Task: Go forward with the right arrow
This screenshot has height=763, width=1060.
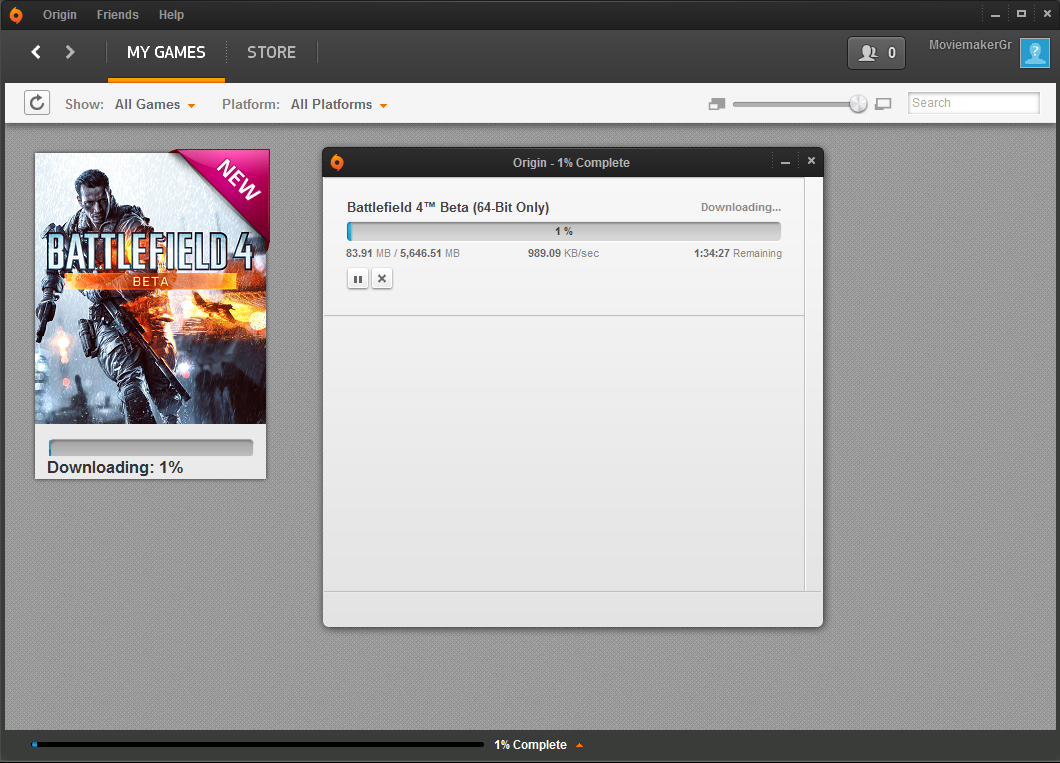Action: [x=70, y=52]
